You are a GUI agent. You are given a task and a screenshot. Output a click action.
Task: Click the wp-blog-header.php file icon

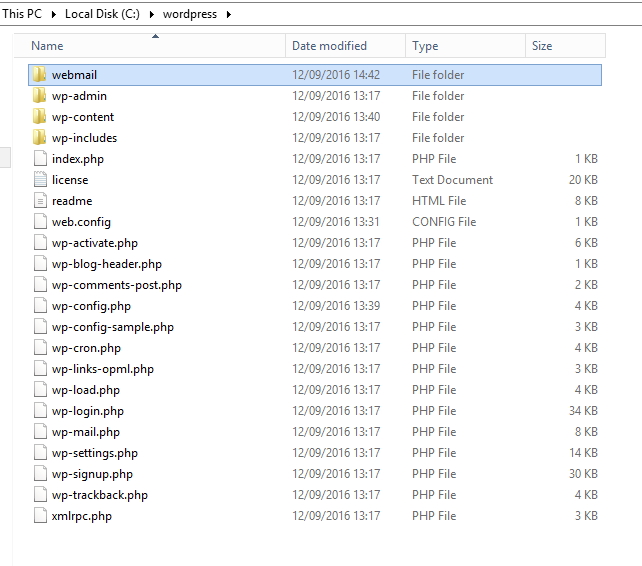click(40, 264)
